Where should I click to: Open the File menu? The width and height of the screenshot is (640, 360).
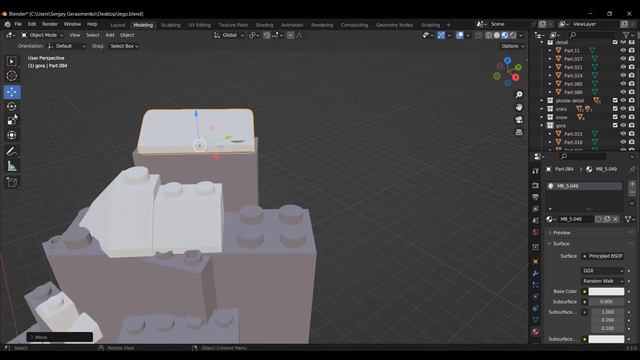click(x=18, y=24)
